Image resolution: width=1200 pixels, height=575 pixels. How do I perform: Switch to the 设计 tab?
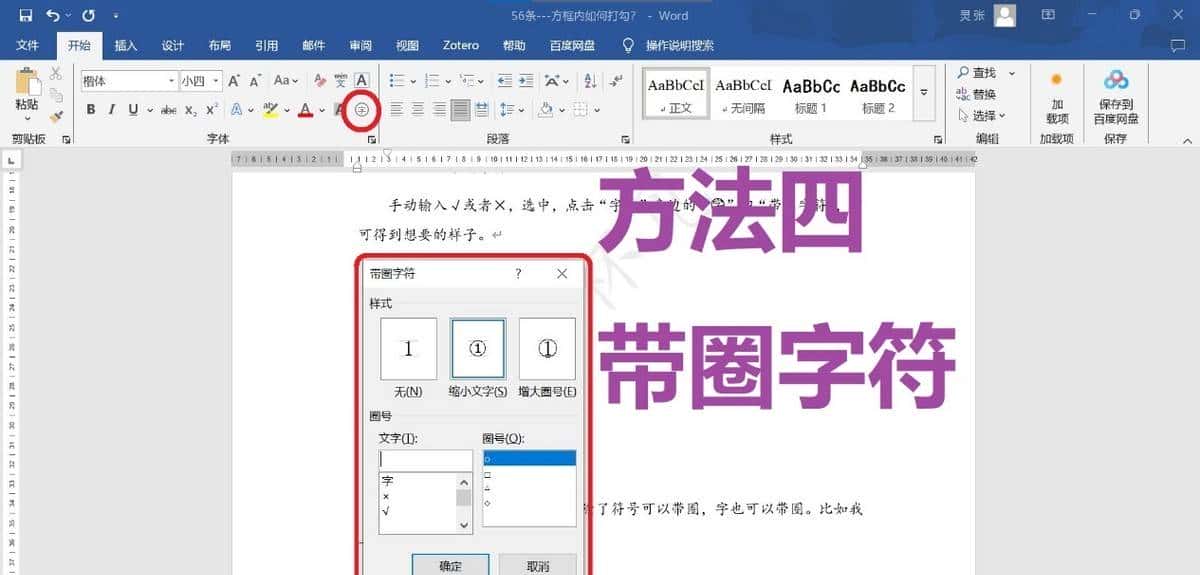[x=173, y=45]
